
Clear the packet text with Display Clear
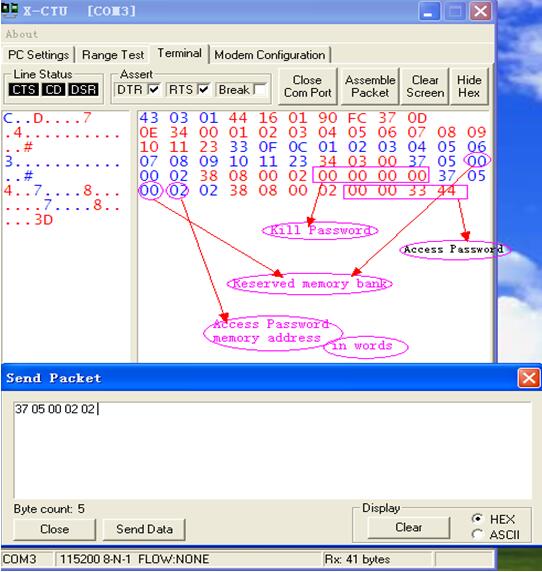click(x=409, y=527)
